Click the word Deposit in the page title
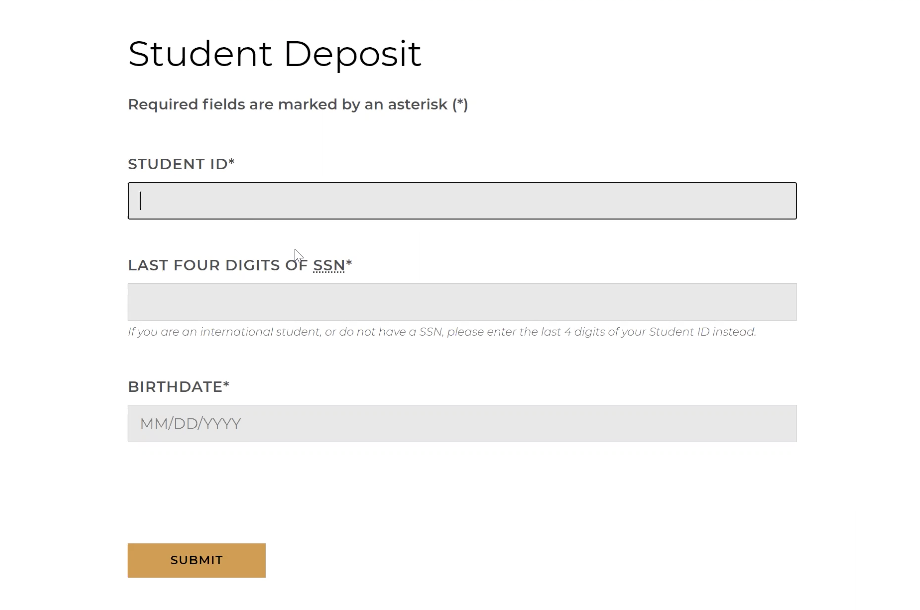920x610 pixels. 355,54
